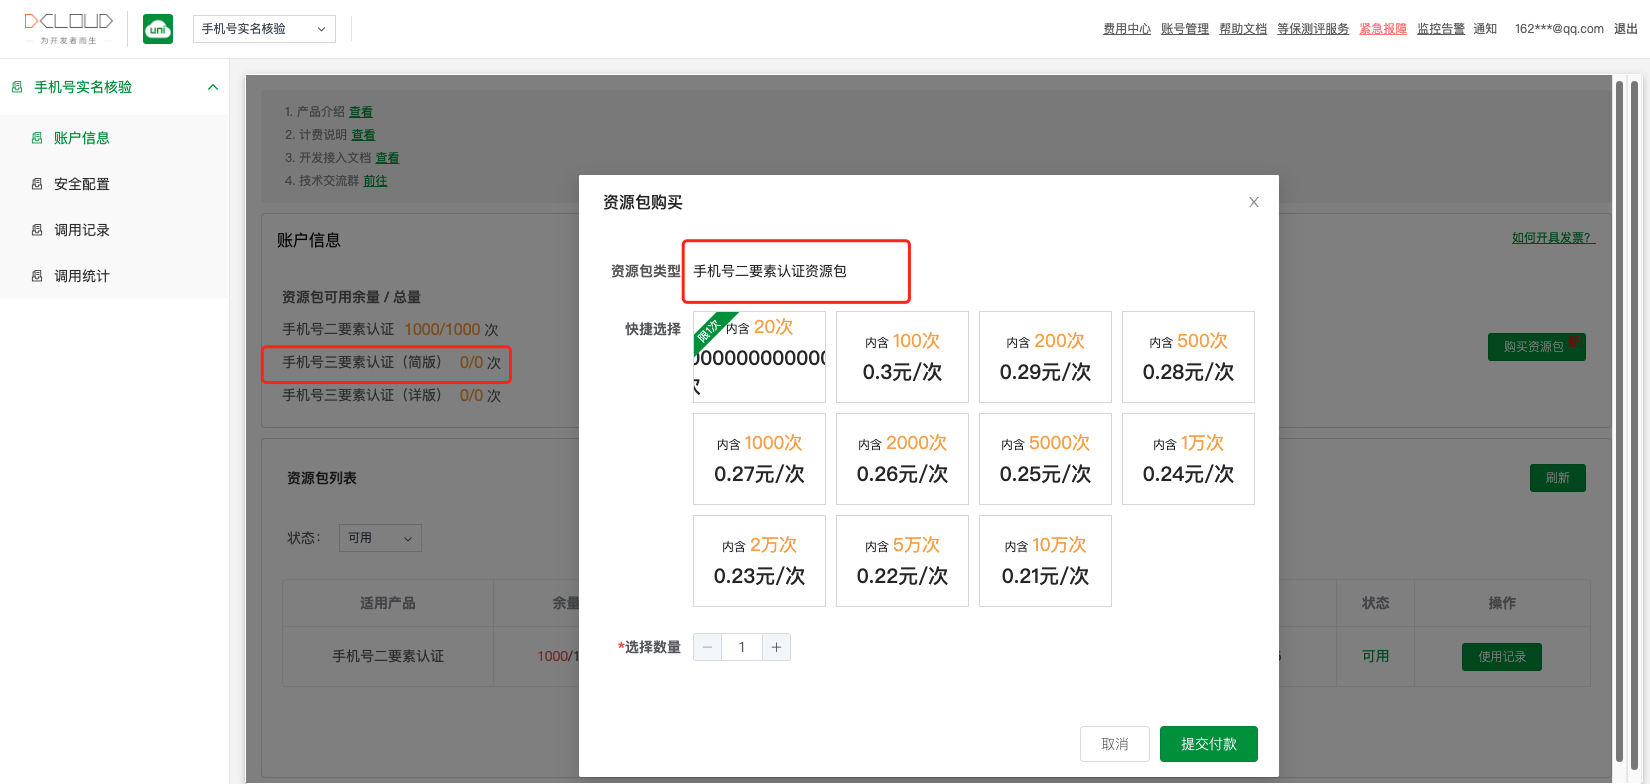1650x784 pixels.
Task: Click the DCloud logo
Action: [68, 28]
